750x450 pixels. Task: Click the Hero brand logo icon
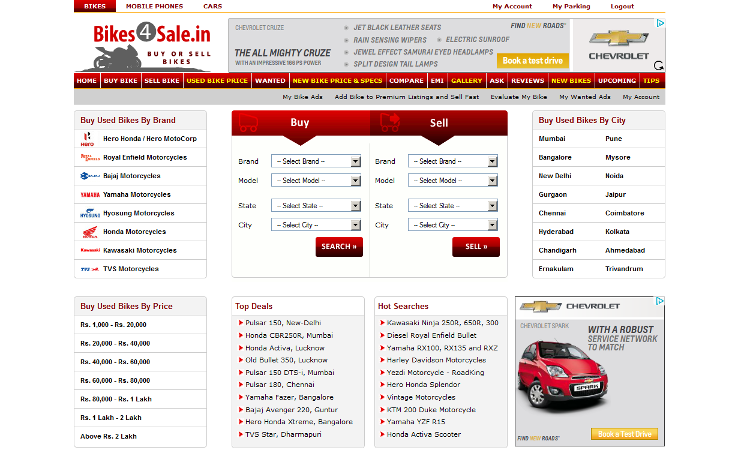pyautogui.click(x=88, y=139)
